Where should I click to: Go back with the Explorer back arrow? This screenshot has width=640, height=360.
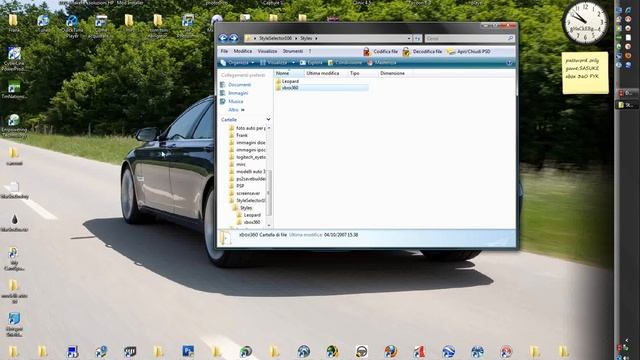223,38
